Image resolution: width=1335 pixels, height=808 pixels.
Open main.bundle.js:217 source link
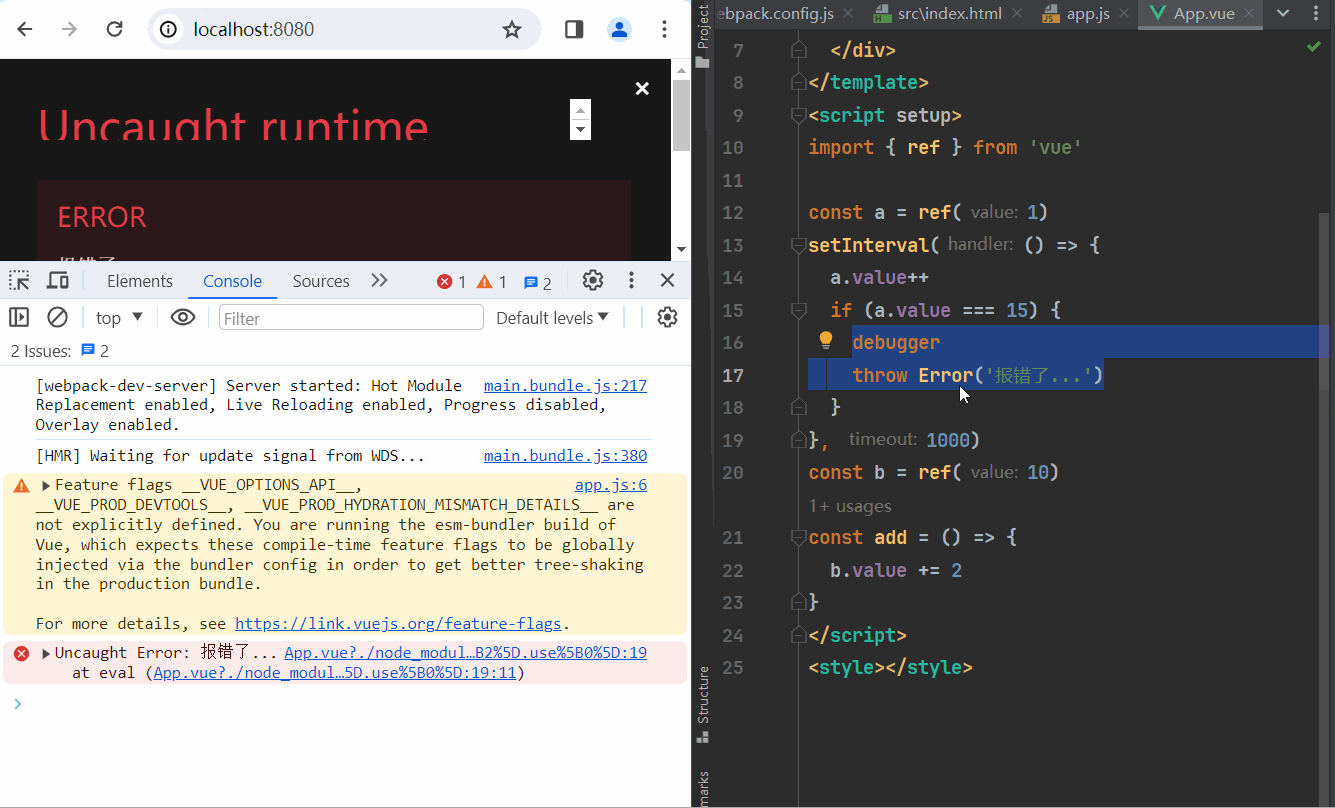[565, 385]
